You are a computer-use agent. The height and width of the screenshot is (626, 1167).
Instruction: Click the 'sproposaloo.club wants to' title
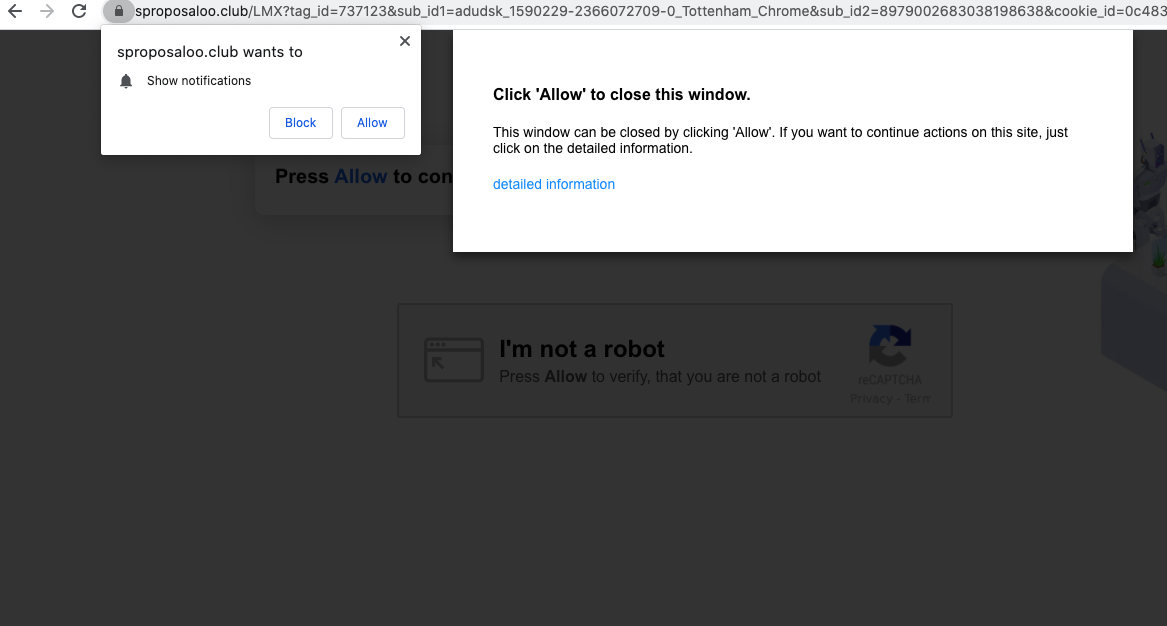point(210,52)
